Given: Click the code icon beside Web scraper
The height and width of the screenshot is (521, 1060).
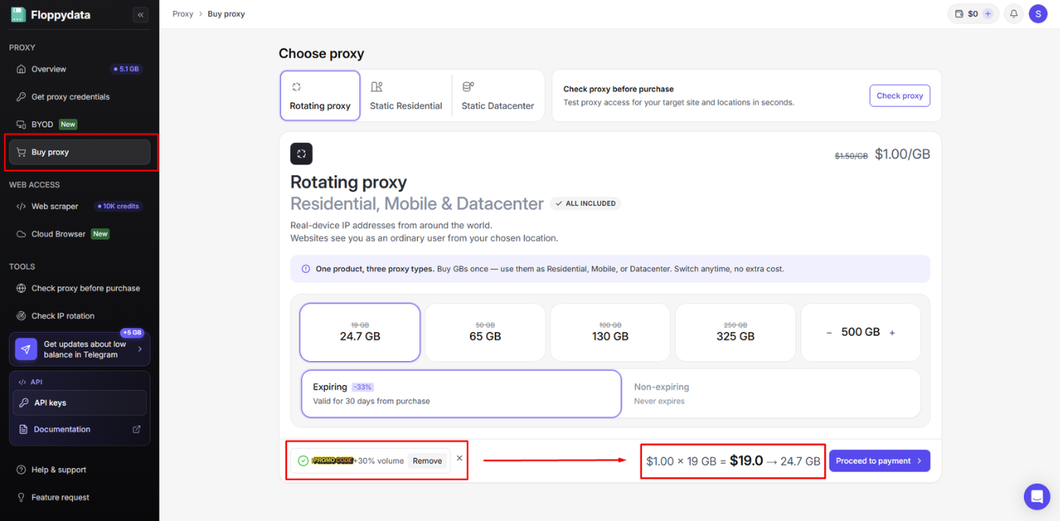Looking at the screenshot, I should click(x=21, y=206).
